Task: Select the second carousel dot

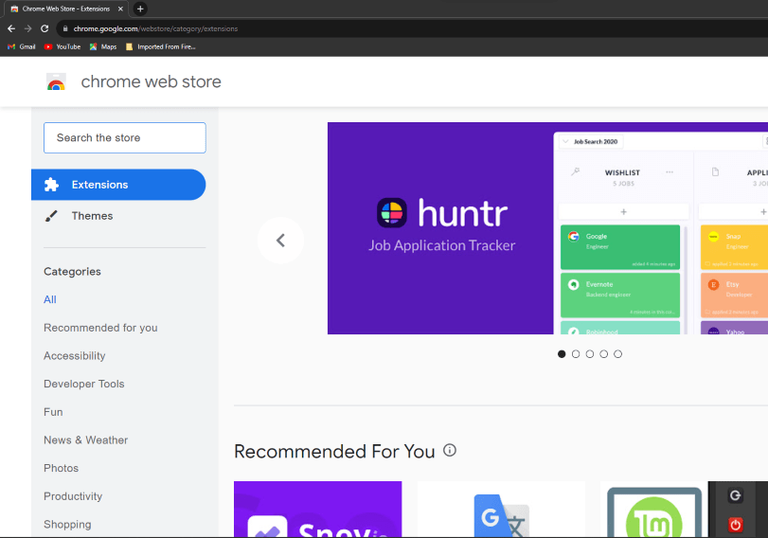Action: 576,354
